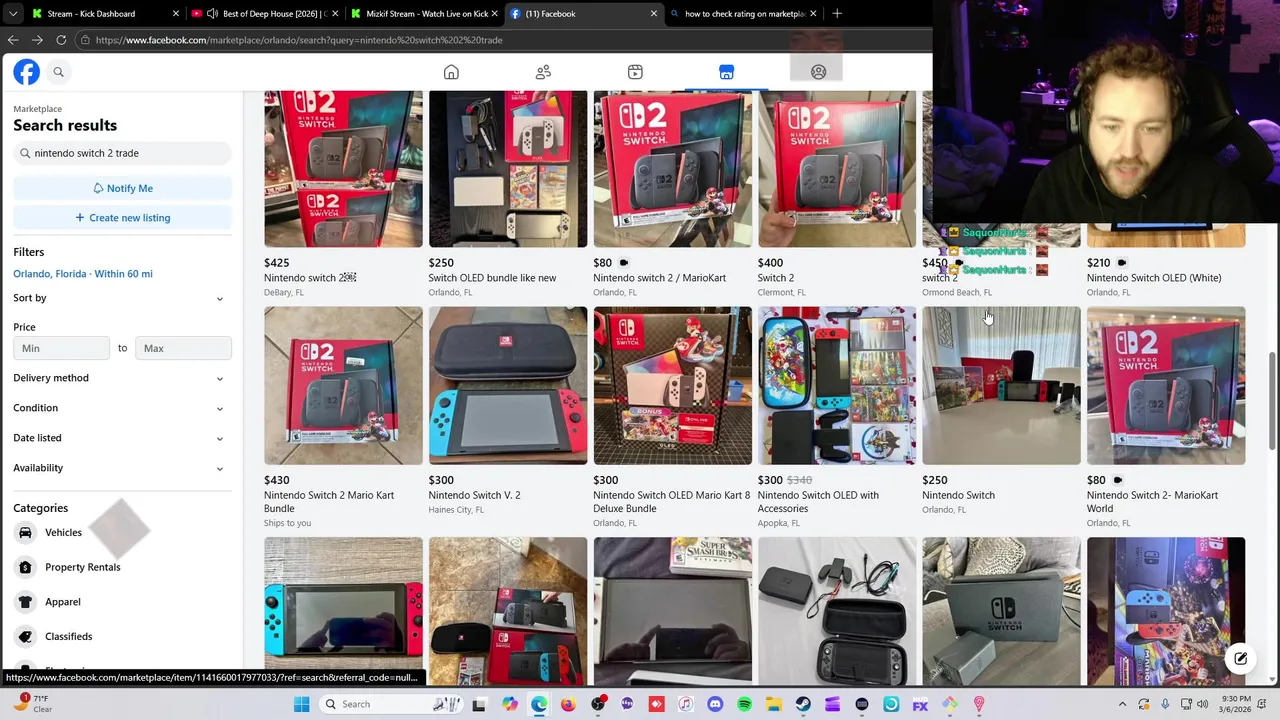Switch to how to check rating tab
This screenshot has height=720, width=1280.
(743, 14)
